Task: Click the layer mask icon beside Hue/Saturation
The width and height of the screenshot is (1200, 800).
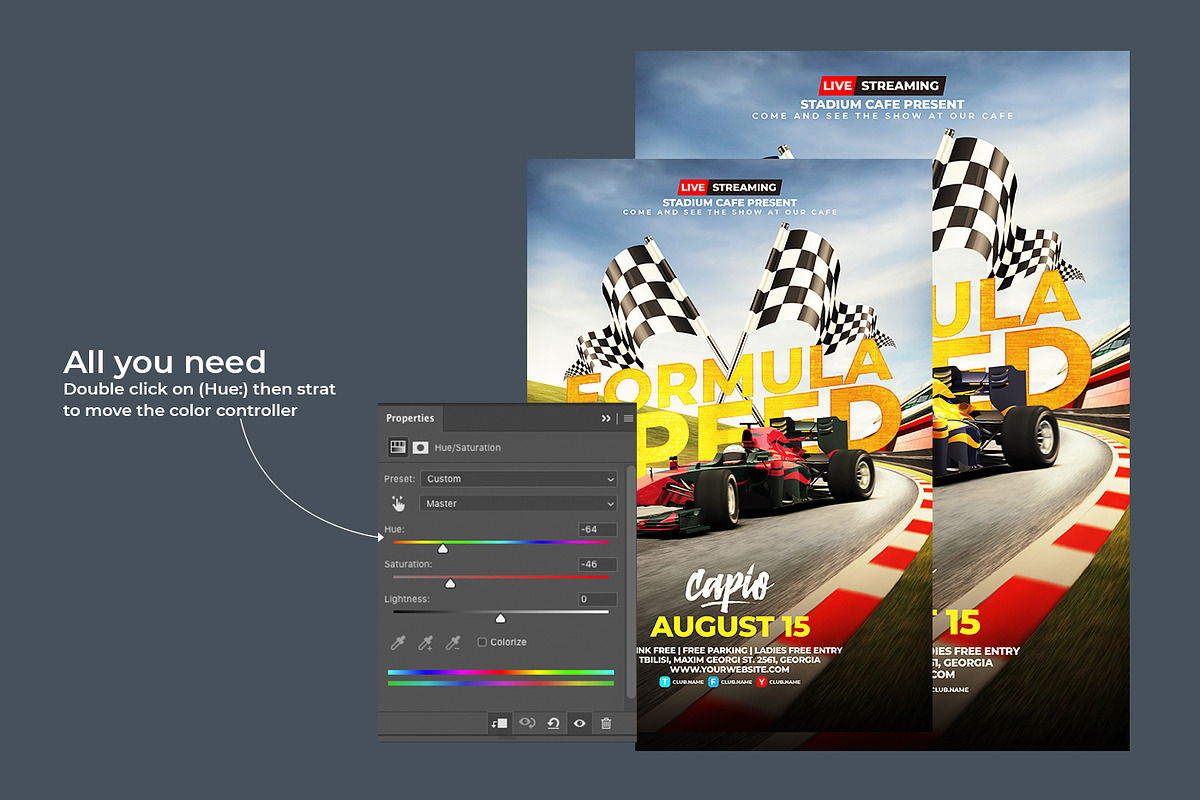Action: pyautogui.click(x=421, y=447)
